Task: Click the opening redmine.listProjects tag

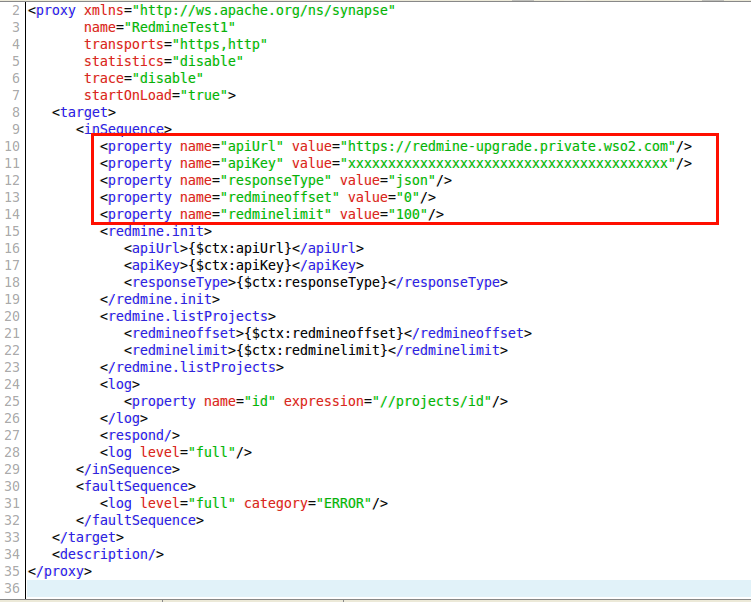Action: tap(188, 316)
